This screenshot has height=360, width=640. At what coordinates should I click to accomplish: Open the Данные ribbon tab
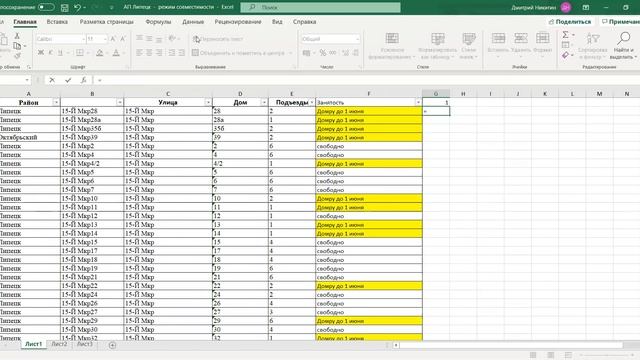193,22
